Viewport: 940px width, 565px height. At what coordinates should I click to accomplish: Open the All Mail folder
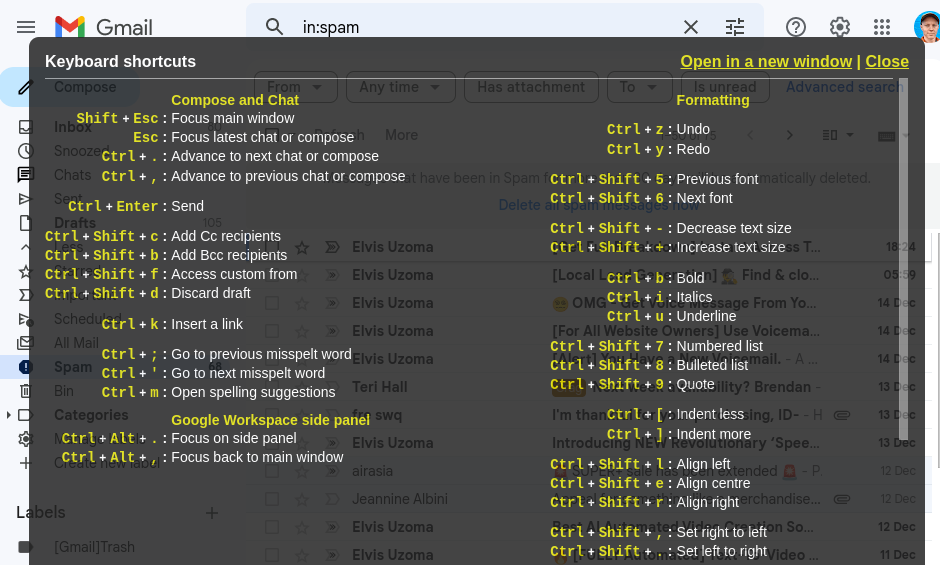coord(76,343)
